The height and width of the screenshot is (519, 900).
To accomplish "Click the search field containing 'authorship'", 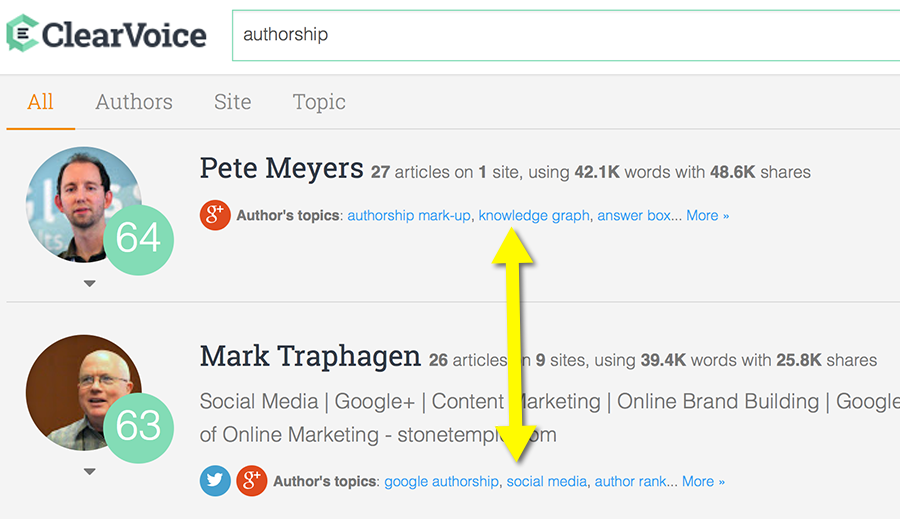I will (x=560, y=35).
